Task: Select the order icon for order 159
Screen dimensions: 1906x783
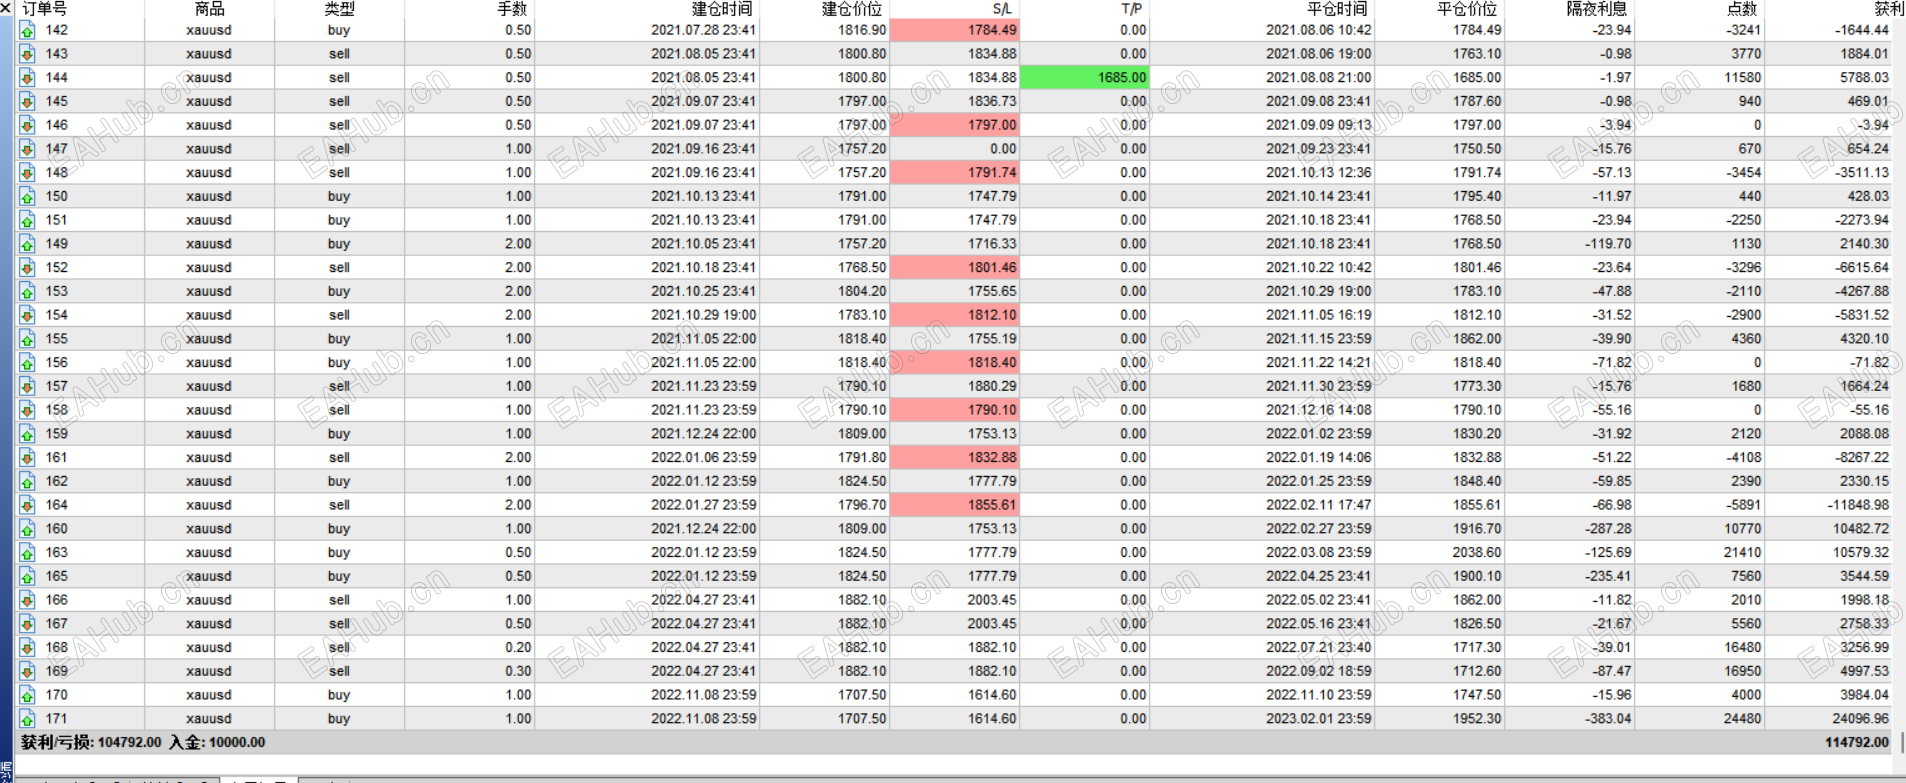Action: pos(27,434)
